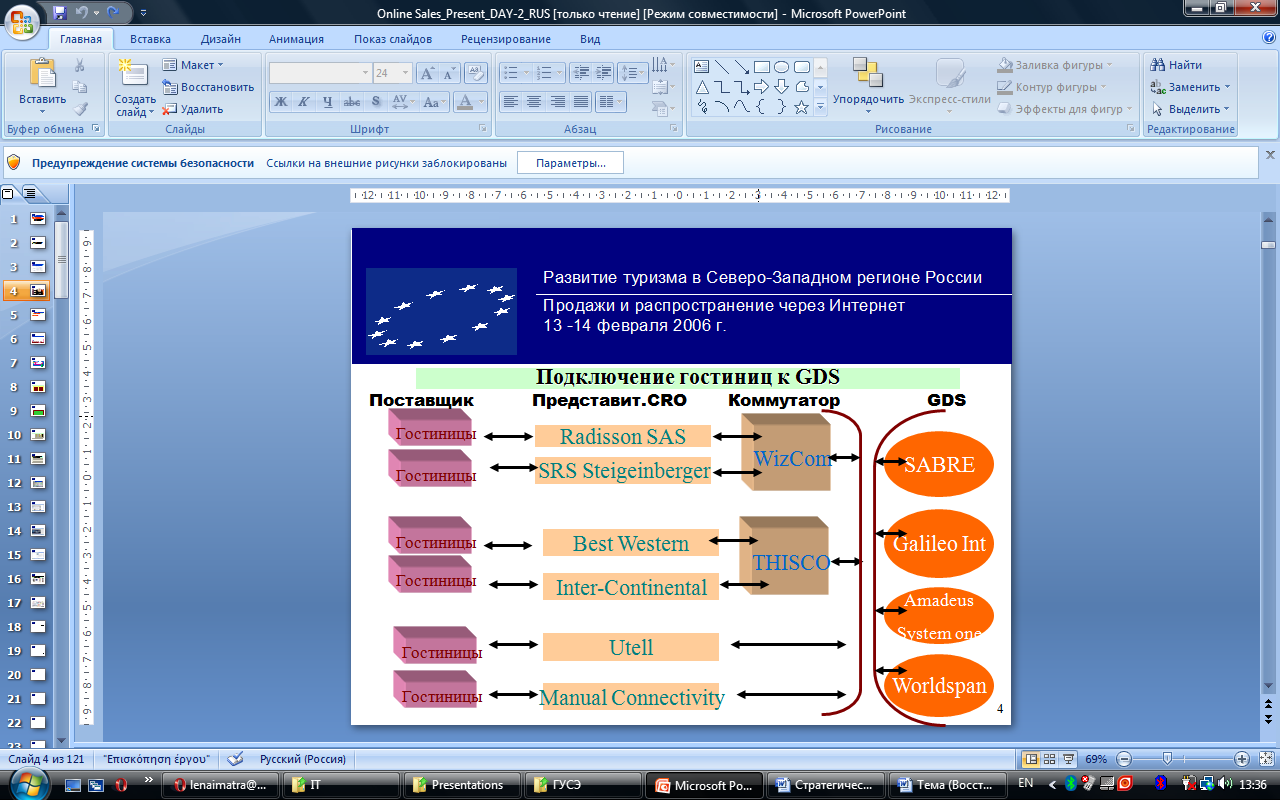The width and height of the screenshot is (1280, 800).
Task: Select the Right Arrow shape
Action: [x=761, y=87]
